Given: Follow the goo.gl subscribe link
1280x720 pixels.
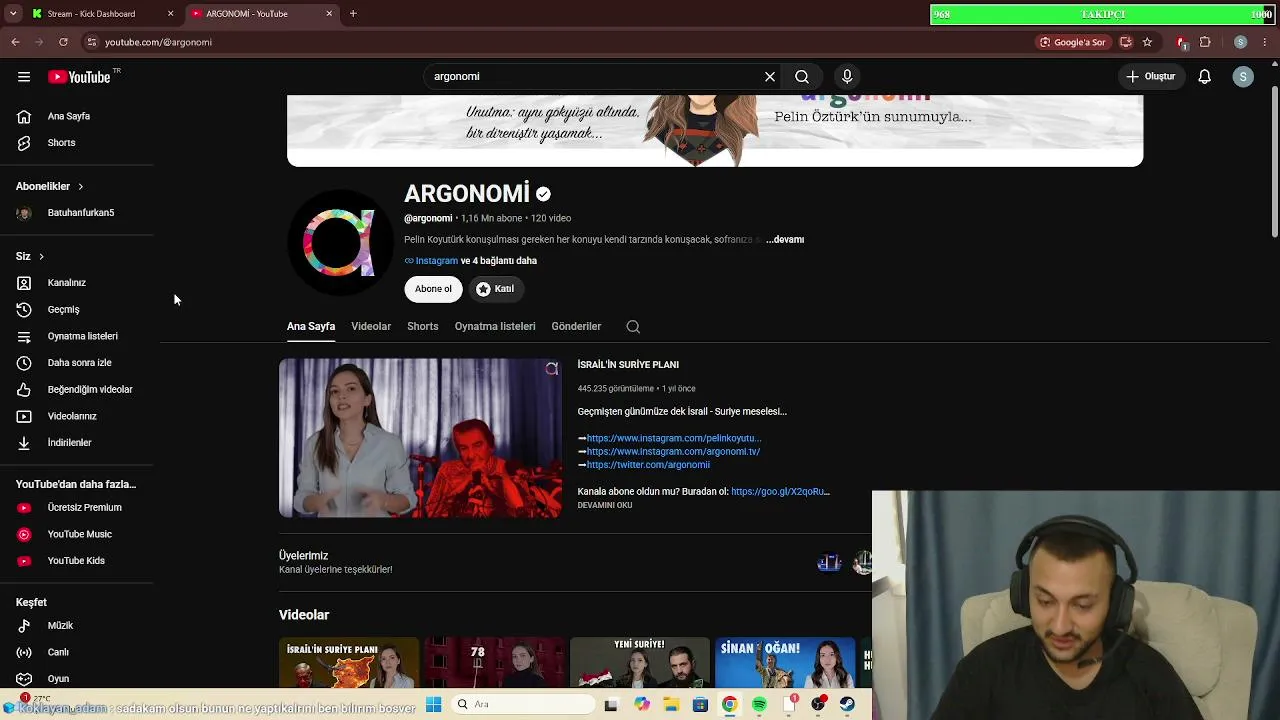Looking at the screenshot, I should pos(780,492).
